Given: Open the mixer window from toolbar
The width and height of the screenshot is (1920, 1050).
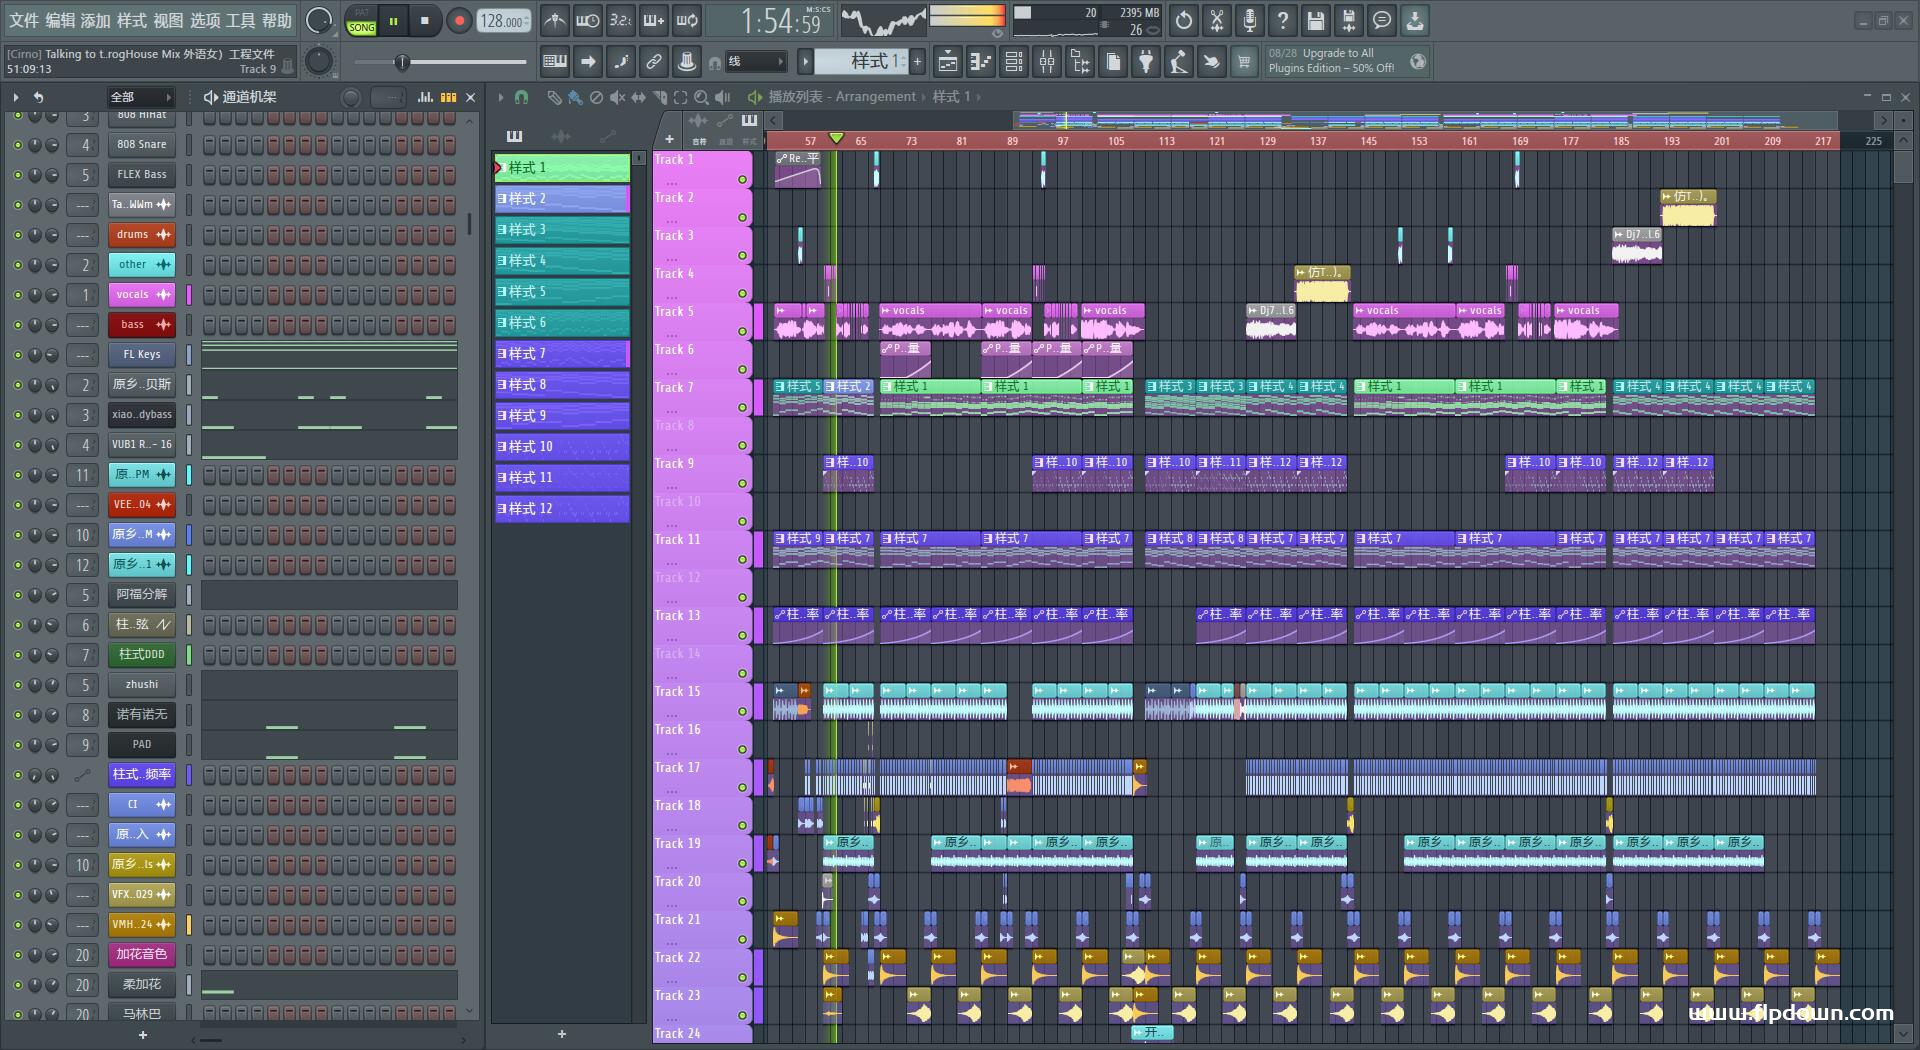Looking at the screenshot, I should [1047, 62].
